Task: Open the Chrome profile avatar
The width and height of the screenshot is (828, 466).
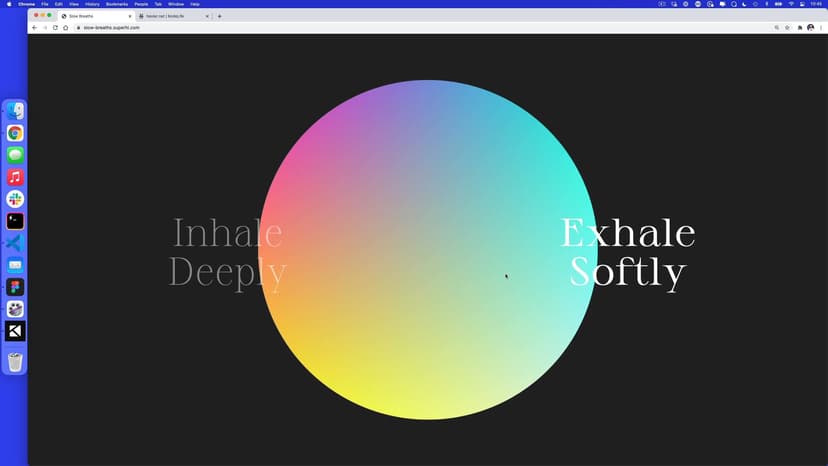Action: click(810, 27)
